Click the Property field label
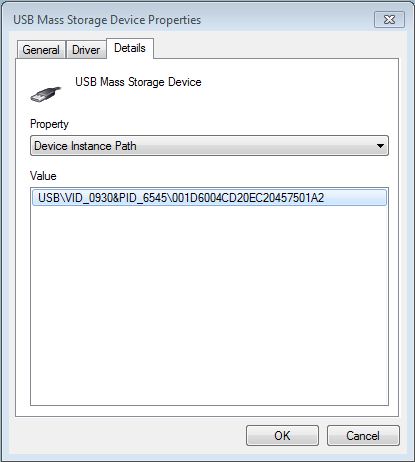 pos(49,124)
